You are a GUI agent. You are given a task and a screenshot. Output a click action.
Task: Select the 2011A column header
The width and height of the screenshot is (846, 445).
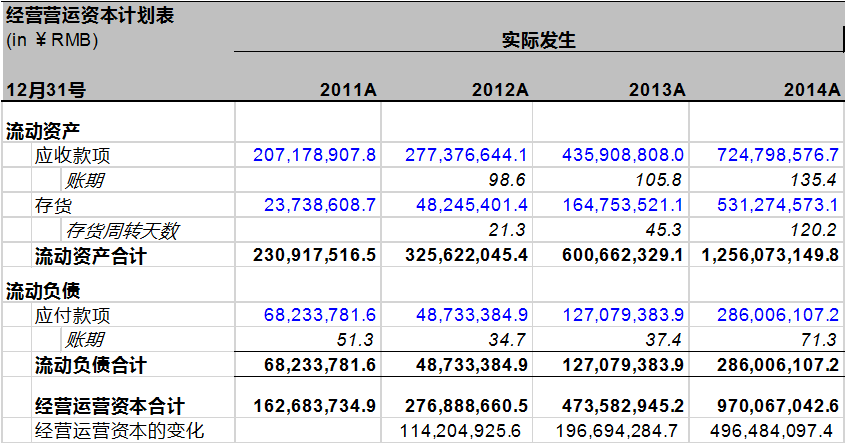348,89
